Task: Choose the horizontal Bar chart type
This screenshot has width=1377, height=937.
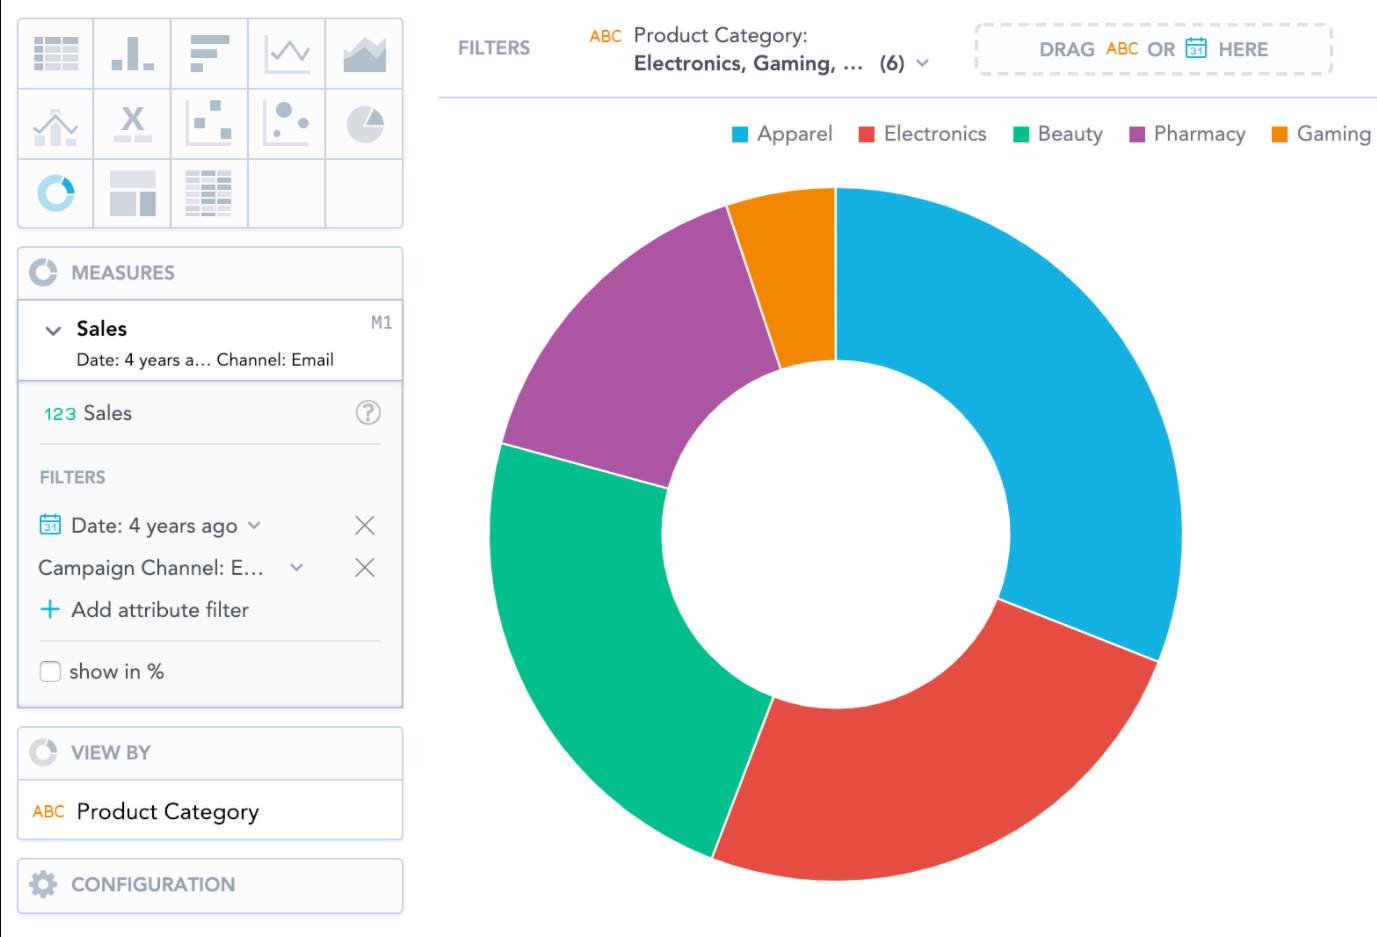Action: pyautogui.click(x=210, y=54)
